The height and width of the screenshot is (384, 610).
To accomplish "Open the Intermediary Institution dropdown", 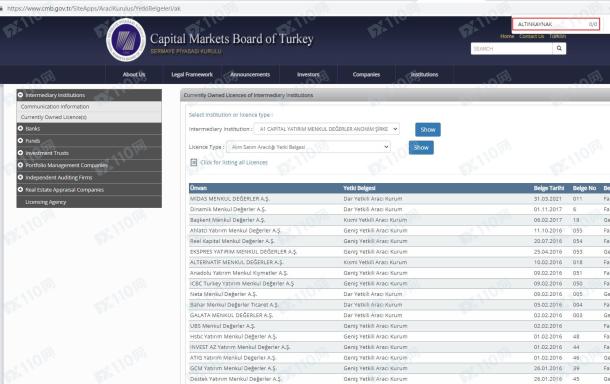I will click(326, 129).
